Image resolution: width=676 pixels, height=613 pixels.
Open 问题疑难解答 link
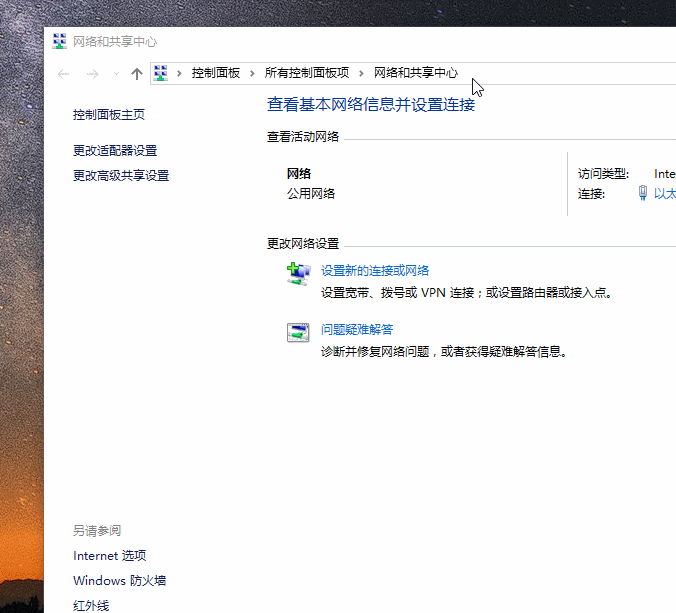357,330
